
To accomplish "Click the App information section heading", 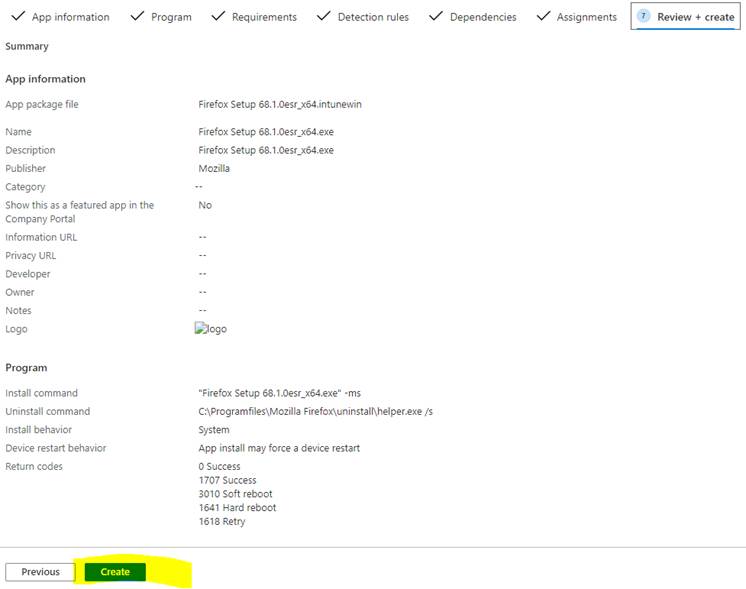I will (x=46, y=79).
